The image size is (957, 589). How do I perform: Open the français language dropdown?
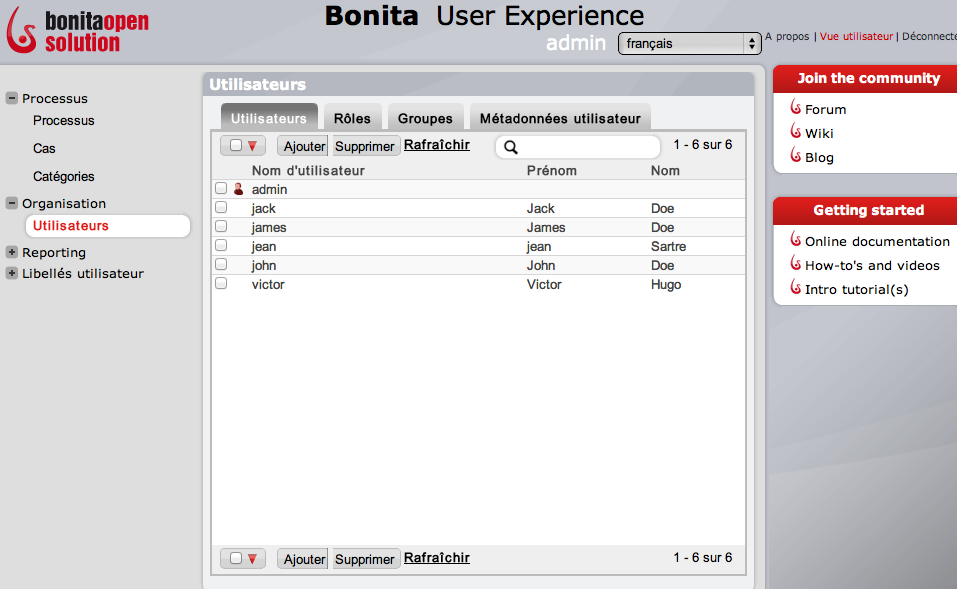689,44
